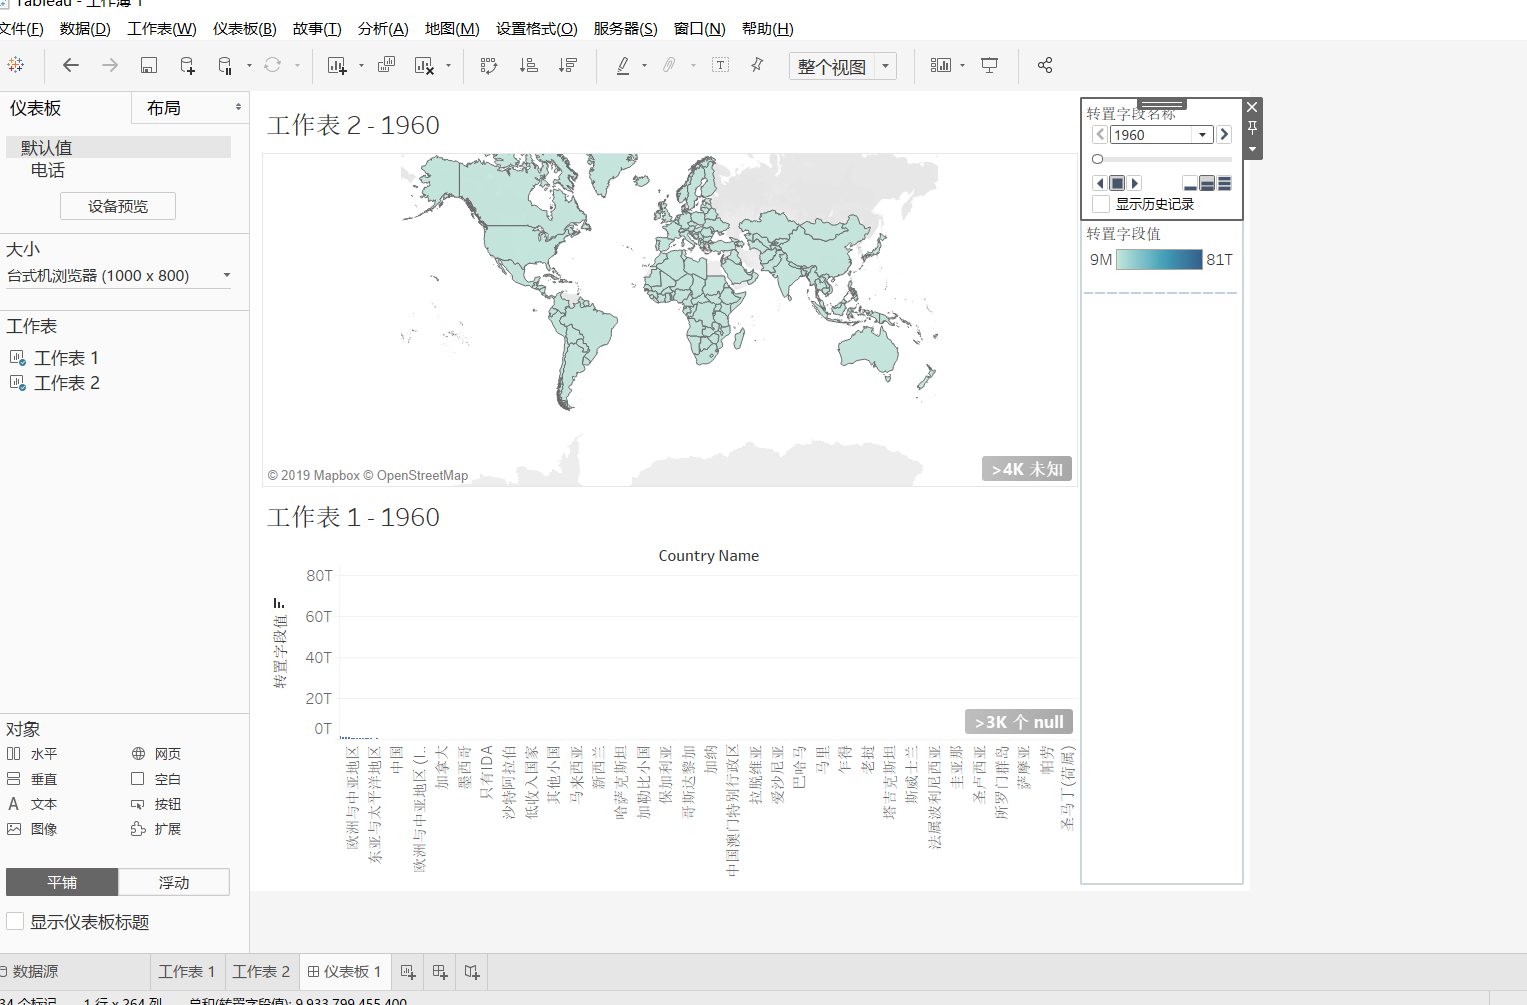
Task: Click the share workbook icon
Action: [x=1044, y=65]
